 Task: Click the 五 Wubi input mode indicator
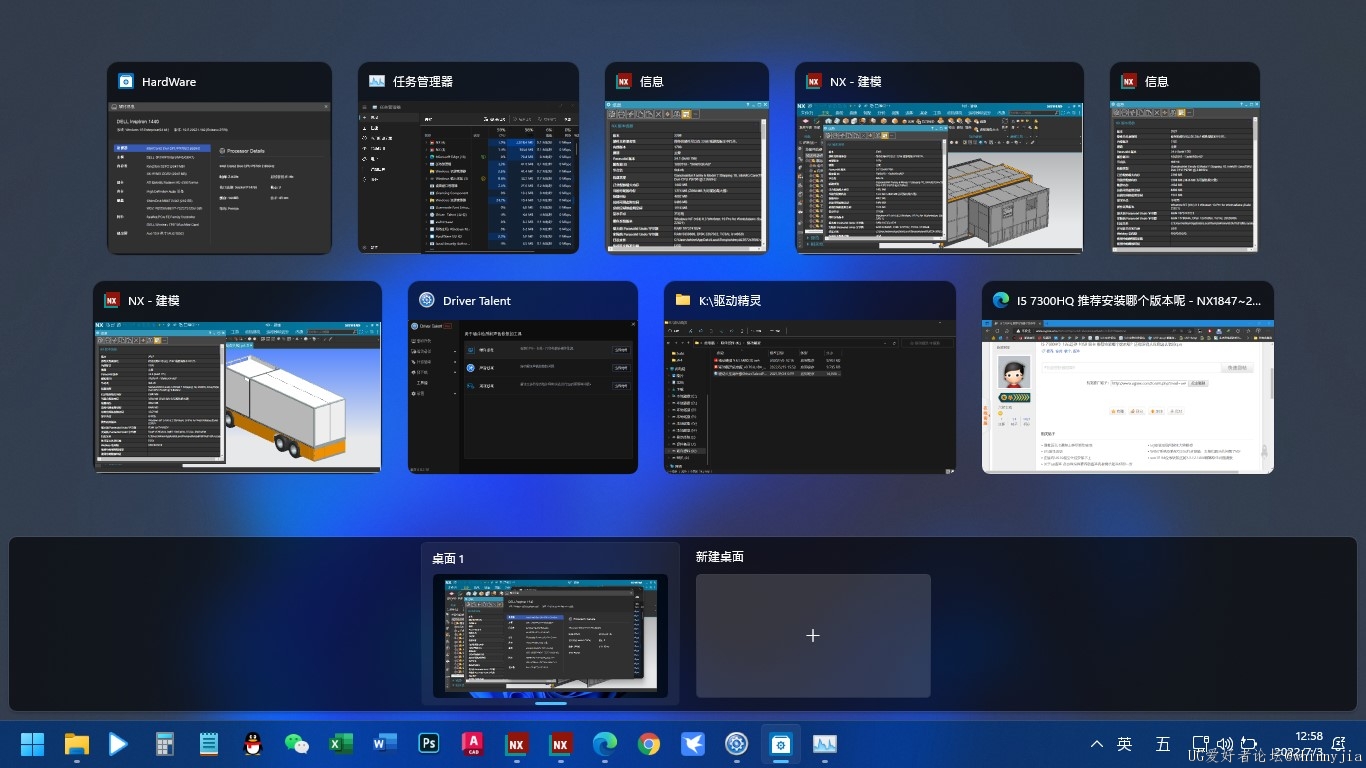(1163, 744)
